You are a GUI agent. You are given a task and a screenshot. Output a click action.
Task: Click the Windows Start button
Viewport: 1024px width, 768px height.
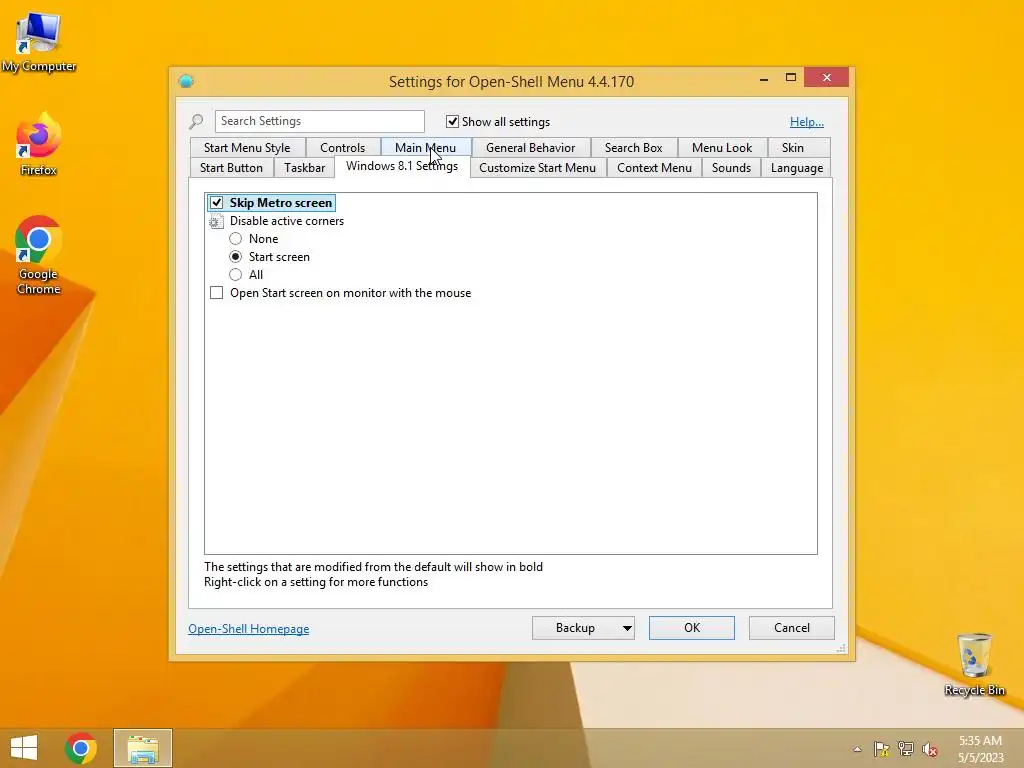point(24,748)
